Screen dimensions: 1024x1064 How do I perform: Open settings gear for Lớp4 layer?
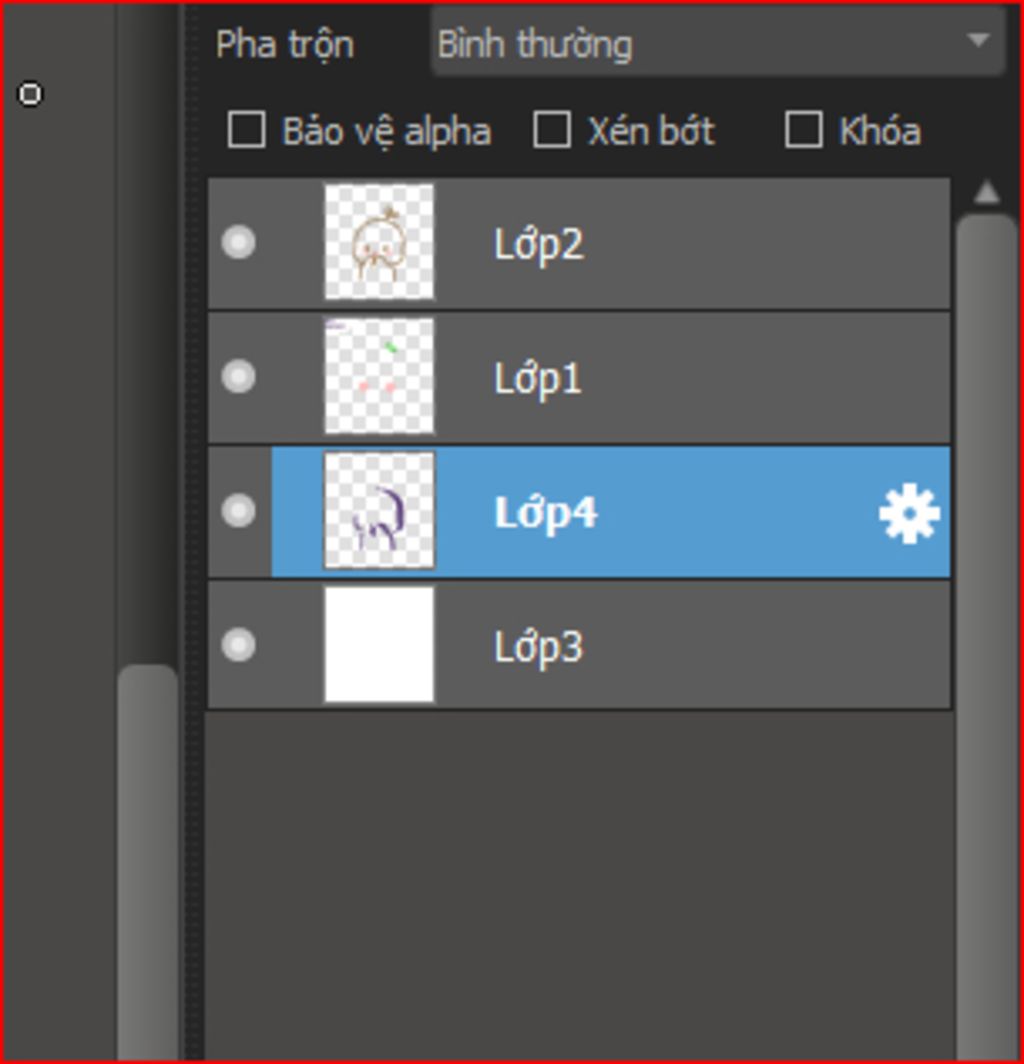click(909, 513)
